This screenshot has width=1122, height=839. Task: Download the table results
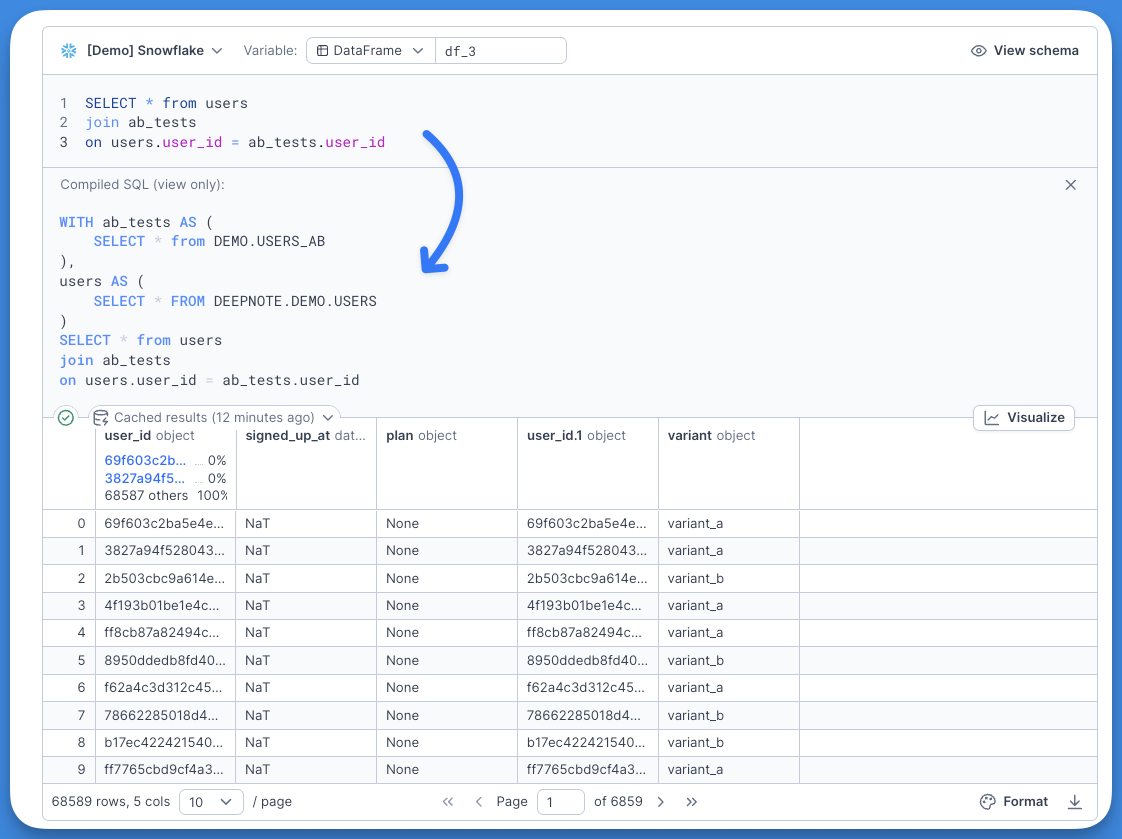click(1075, 802)
